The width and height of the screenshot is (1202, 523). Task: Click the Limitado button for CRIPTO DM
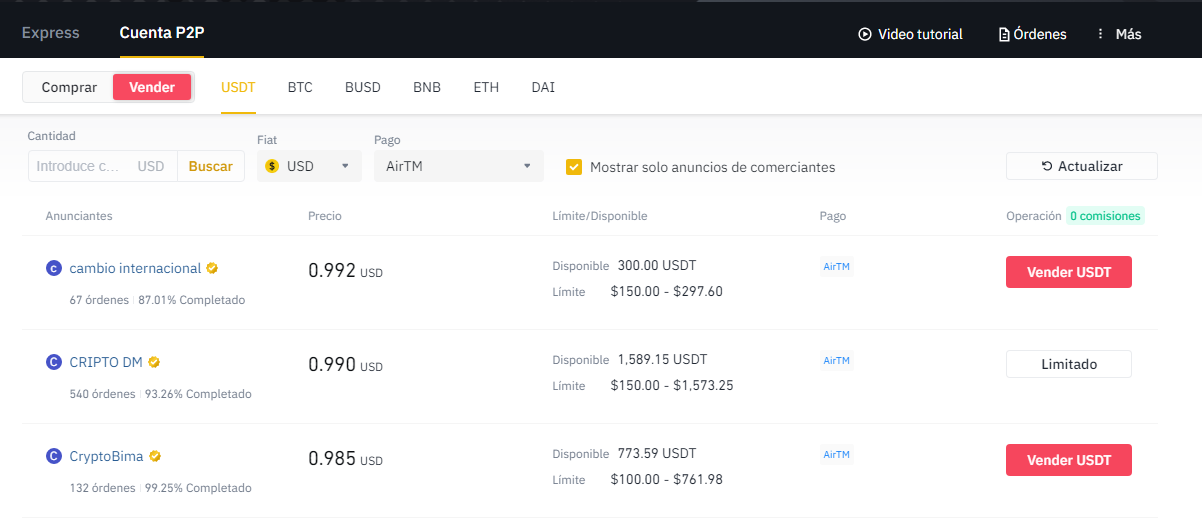(x=1069, y=364)
